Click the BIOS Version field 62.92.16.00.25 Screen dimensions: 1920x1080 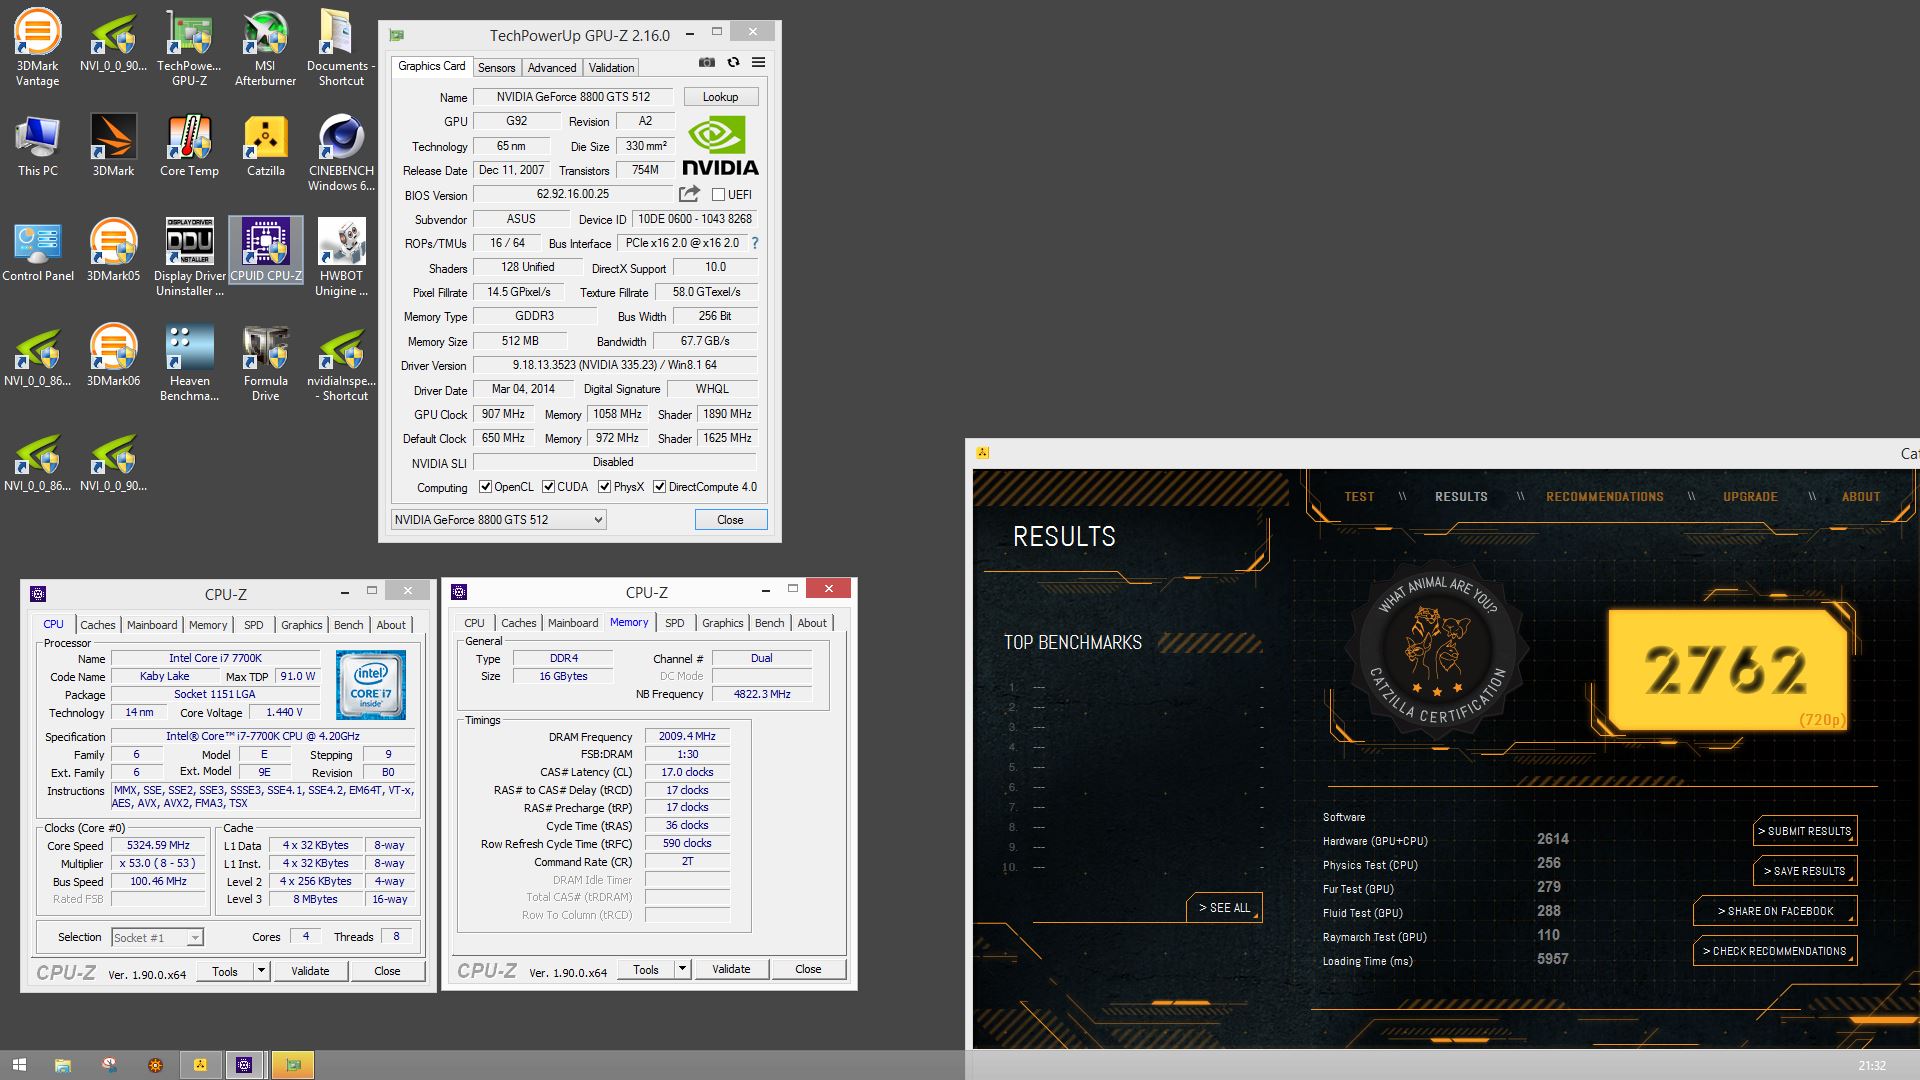tap(573, 195)
